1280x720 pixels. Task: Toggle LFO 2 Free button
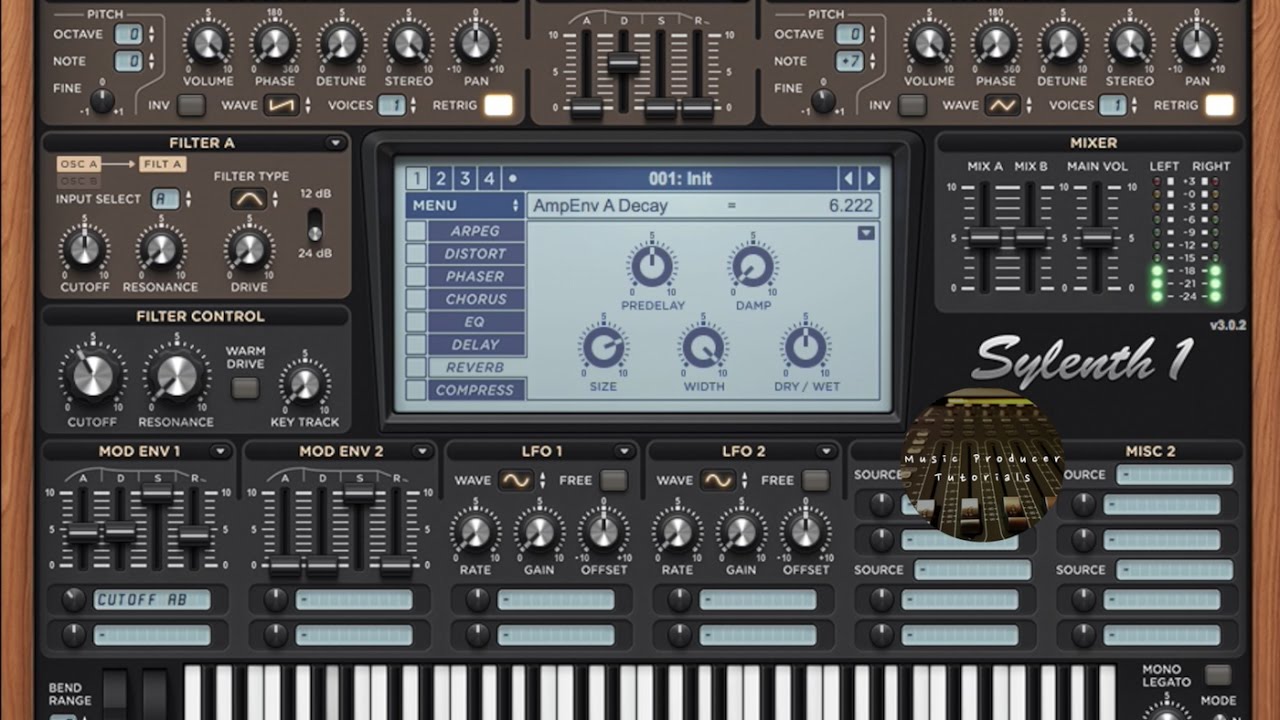point(816,480)
